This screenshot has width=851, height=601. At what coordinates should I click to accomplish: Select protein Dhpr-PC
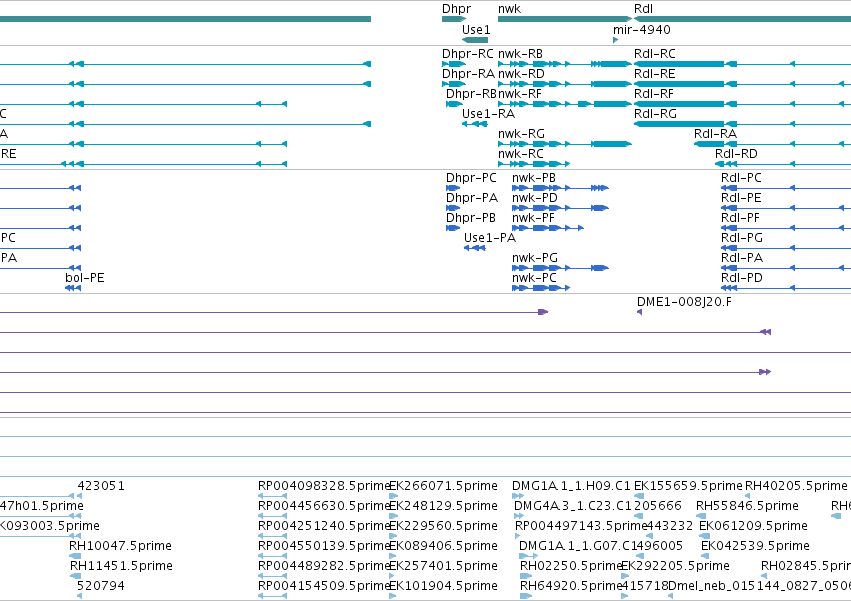tap(453, 188)
